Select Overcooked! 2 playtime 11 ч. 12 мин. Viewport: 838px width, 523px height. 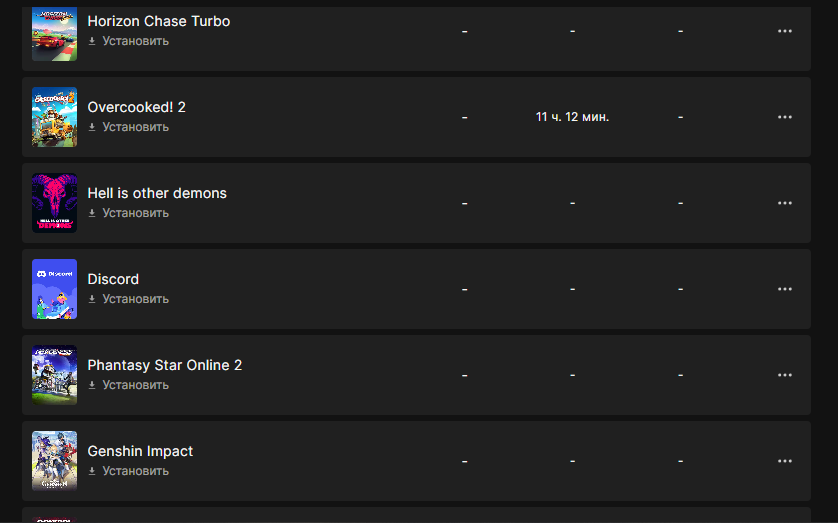572,117
